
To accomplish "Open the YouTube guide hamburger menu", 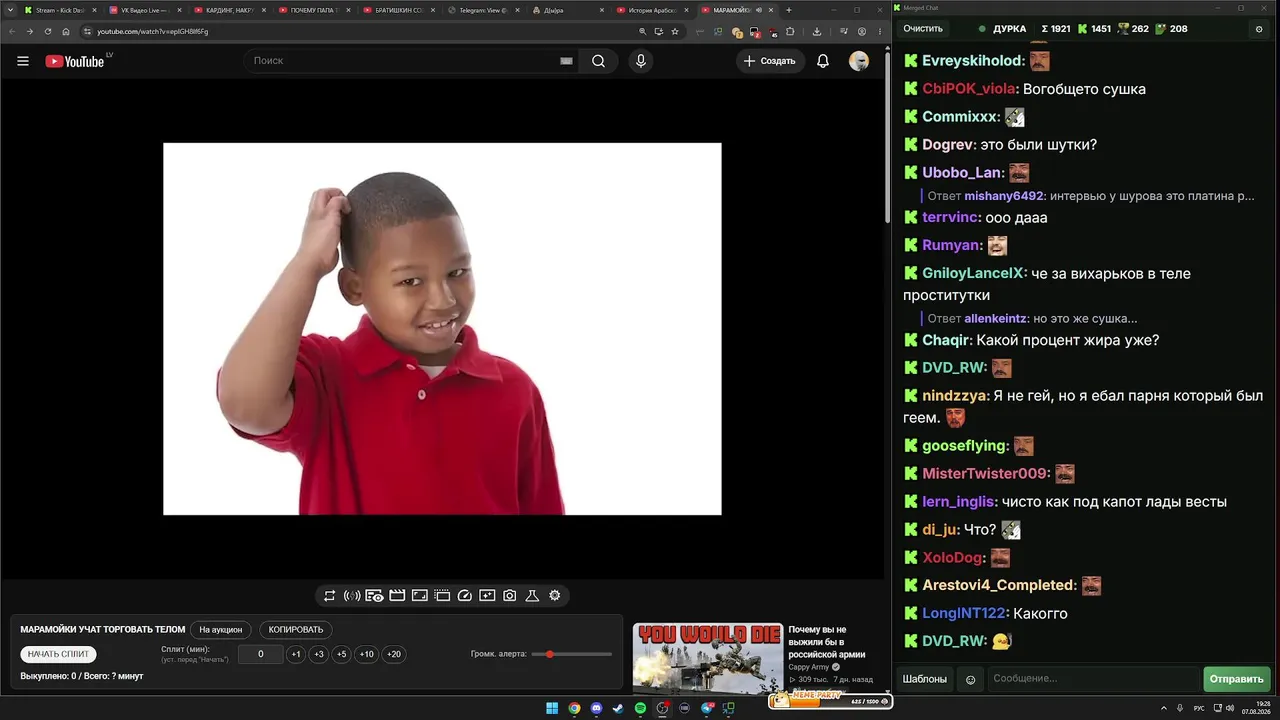I will click(23, 61).
